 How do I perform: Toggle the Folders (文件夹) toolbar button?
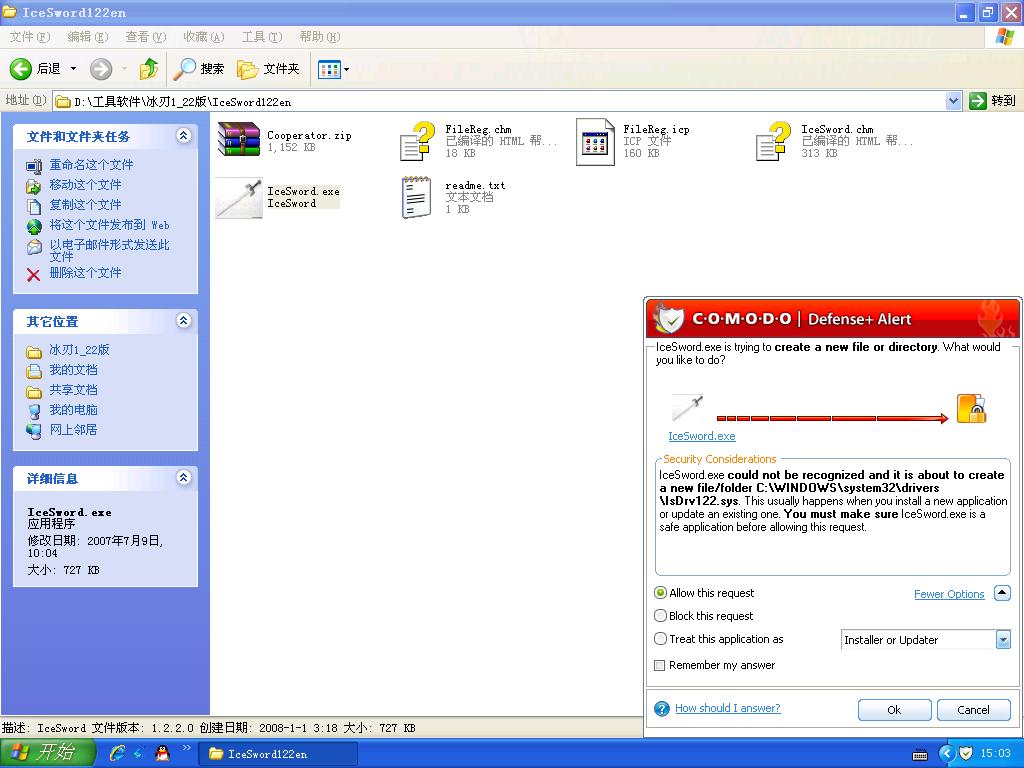pos(268,69)
